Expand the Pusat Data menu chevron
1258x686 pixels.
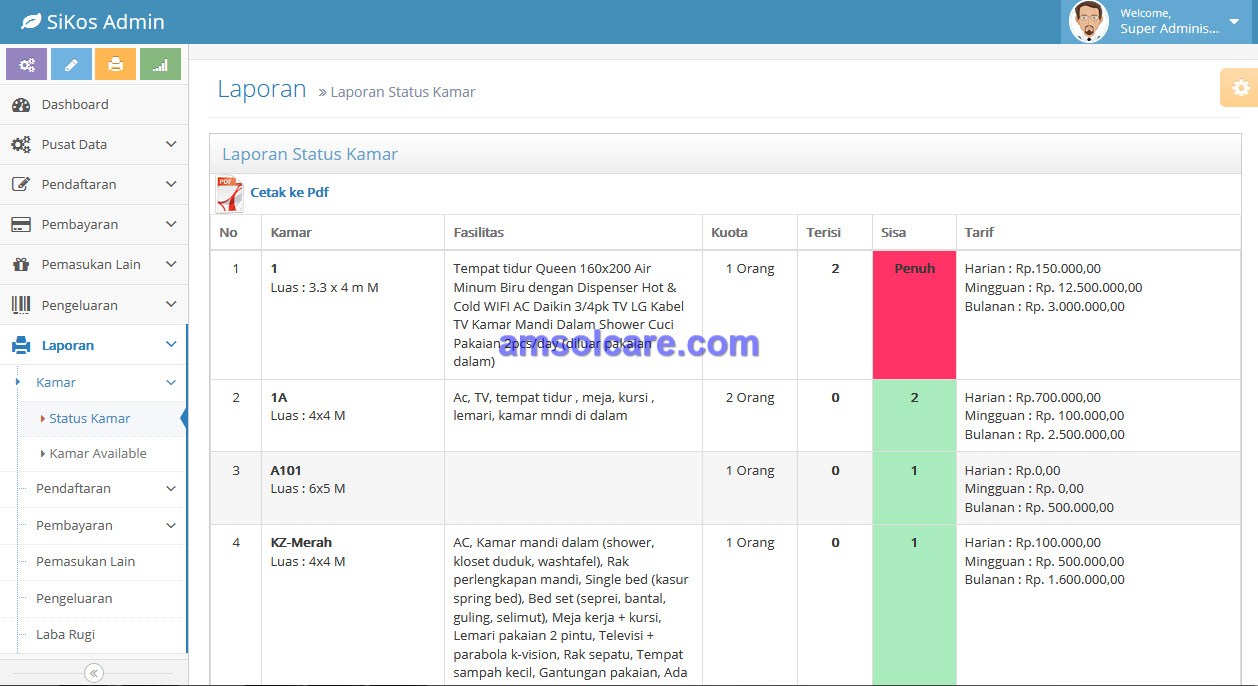[x=171, y=144]
